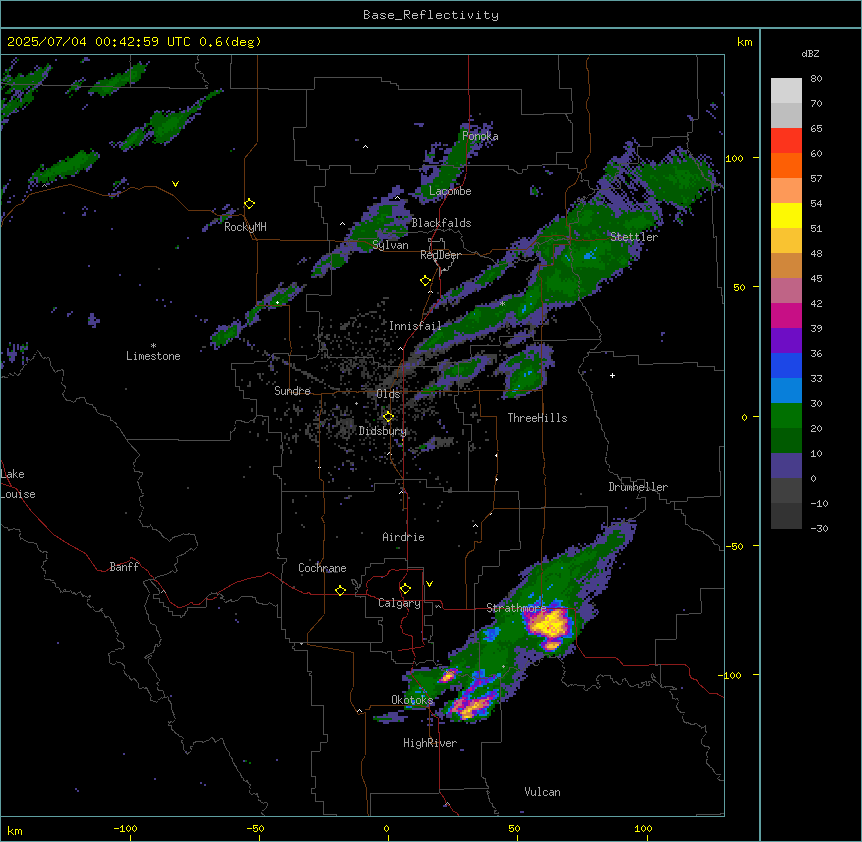Click the yellow diamond marker above Didsbury

pyautogui.click(x=388, y=417)
